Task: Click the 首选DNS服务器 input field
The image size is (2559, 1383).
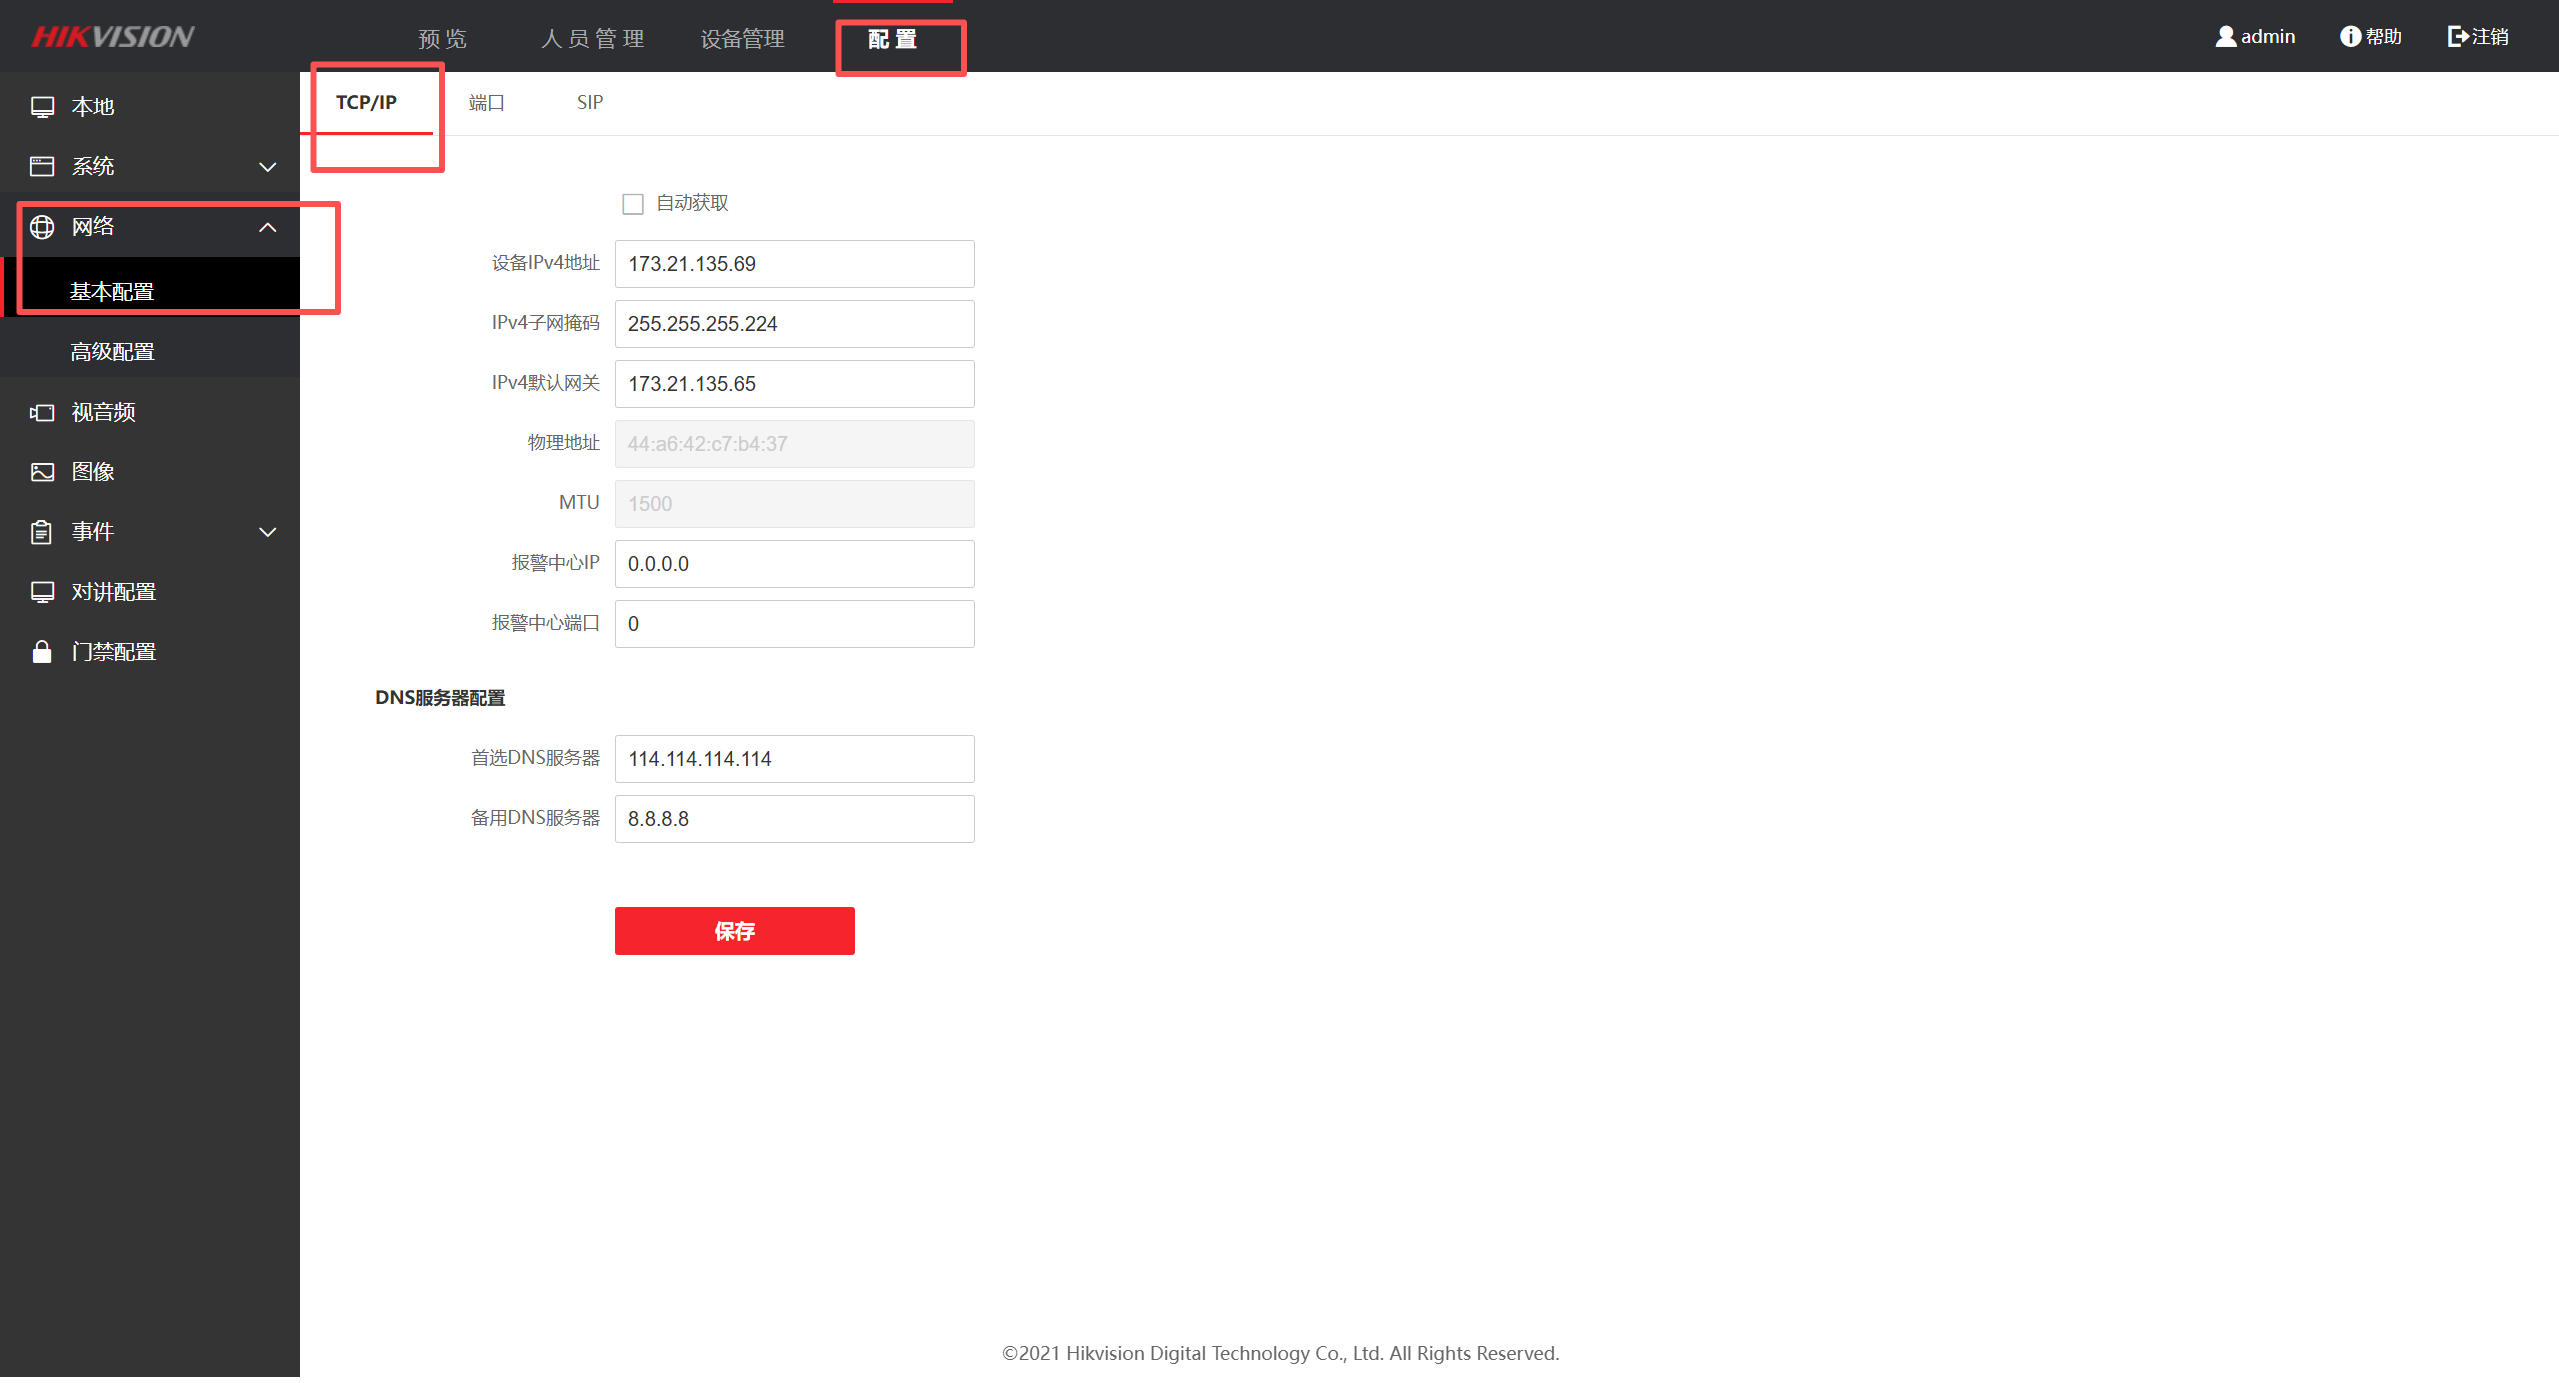Action: pyautogui.click(x=794, y=759)
